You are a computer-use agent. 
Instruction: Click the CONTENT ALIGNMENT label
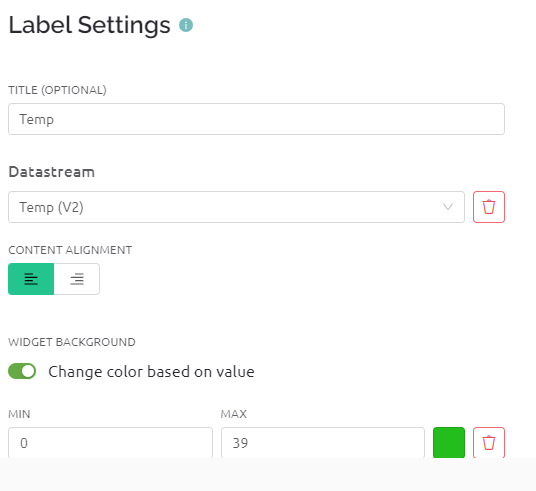pyautogui.click(x=70, y=250)
